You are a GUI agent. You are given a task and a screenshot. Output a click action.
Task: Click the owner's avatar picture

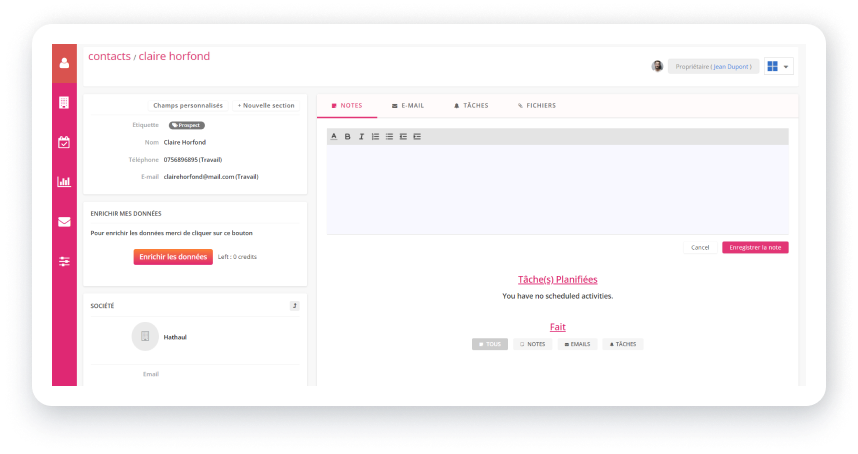click(x=657, y=66)
